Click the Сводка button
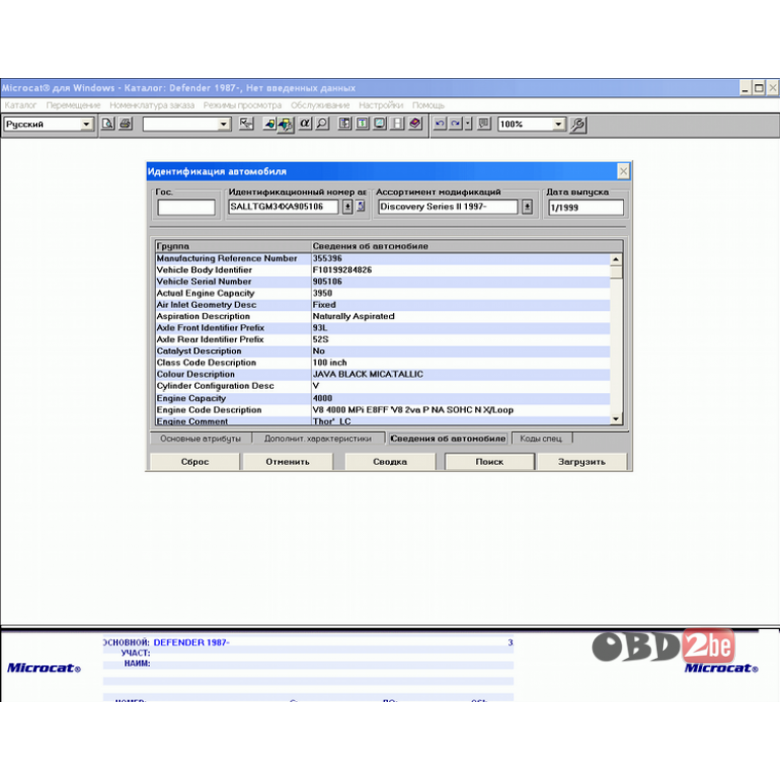The image size is (780, 780). pos(390,462)
